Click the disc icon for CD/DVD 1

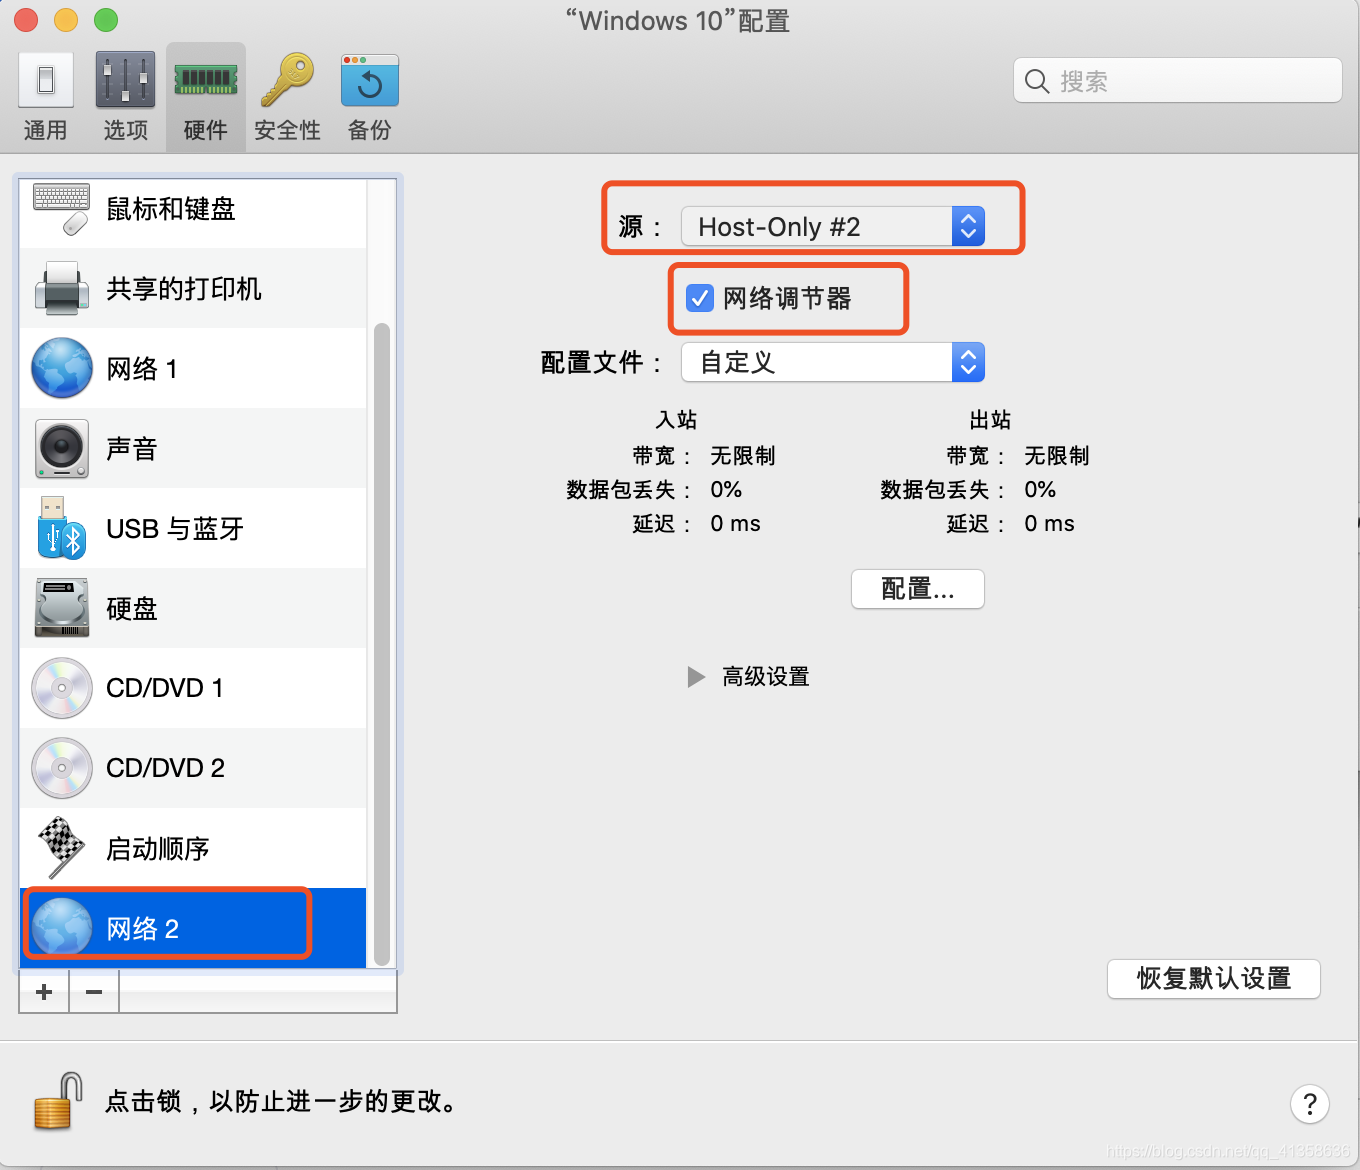62,688
